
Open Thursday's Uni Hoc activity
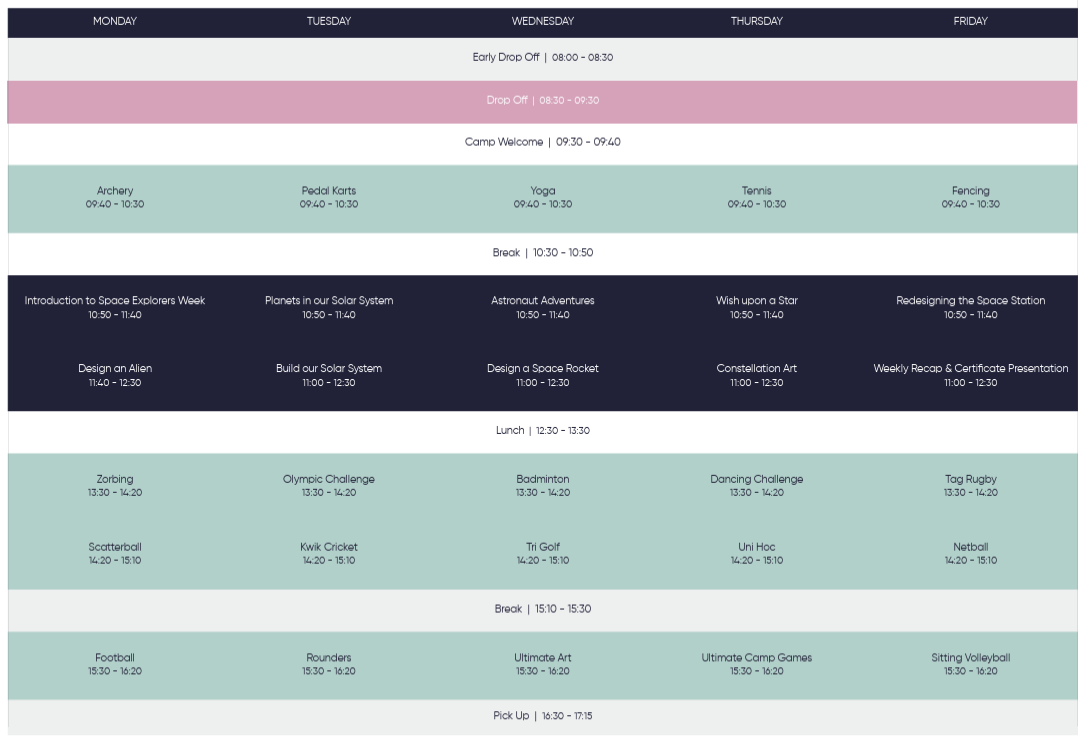point(756,553)
